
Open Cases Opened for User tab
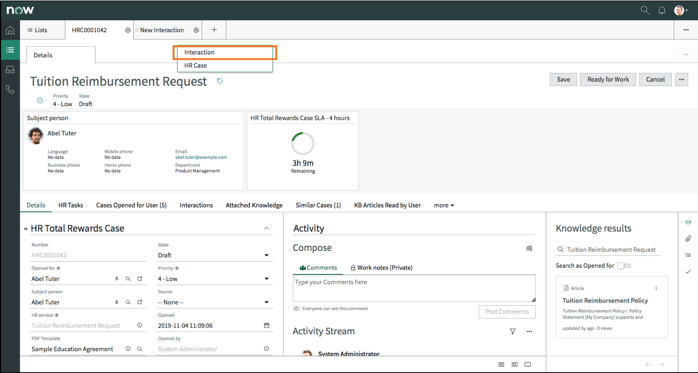(131, 205)
